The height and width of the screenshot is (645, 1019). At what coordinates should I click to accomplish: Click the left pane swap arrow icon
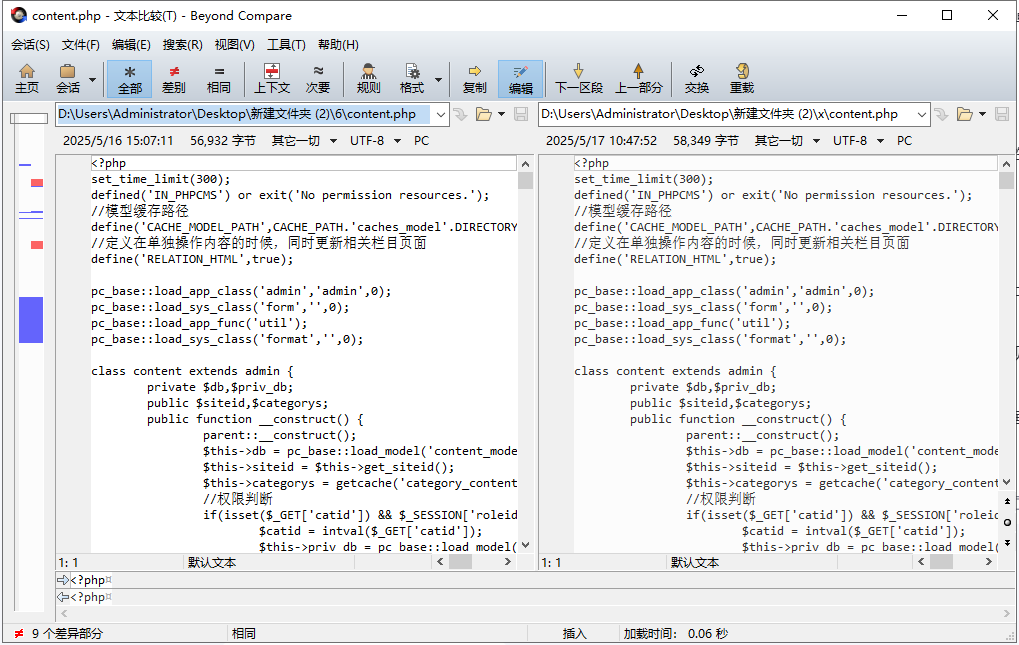click(x=460, y=114)
